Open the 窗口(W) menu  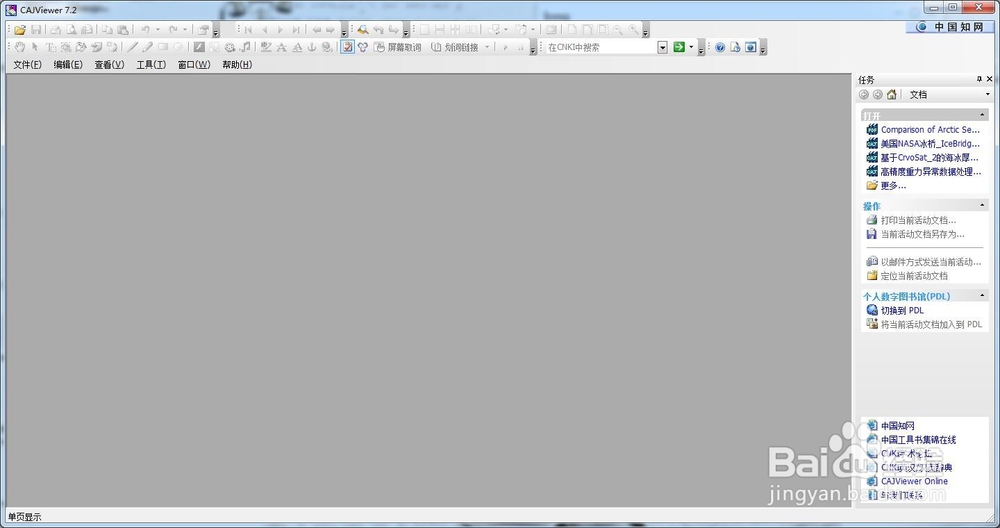[194, 64]
